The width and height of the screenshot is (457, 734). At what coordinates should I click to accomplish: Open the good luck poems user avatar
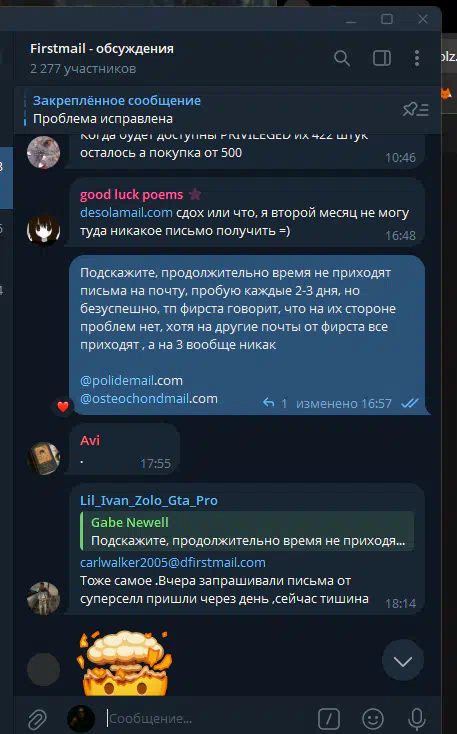tap(44, 230)
